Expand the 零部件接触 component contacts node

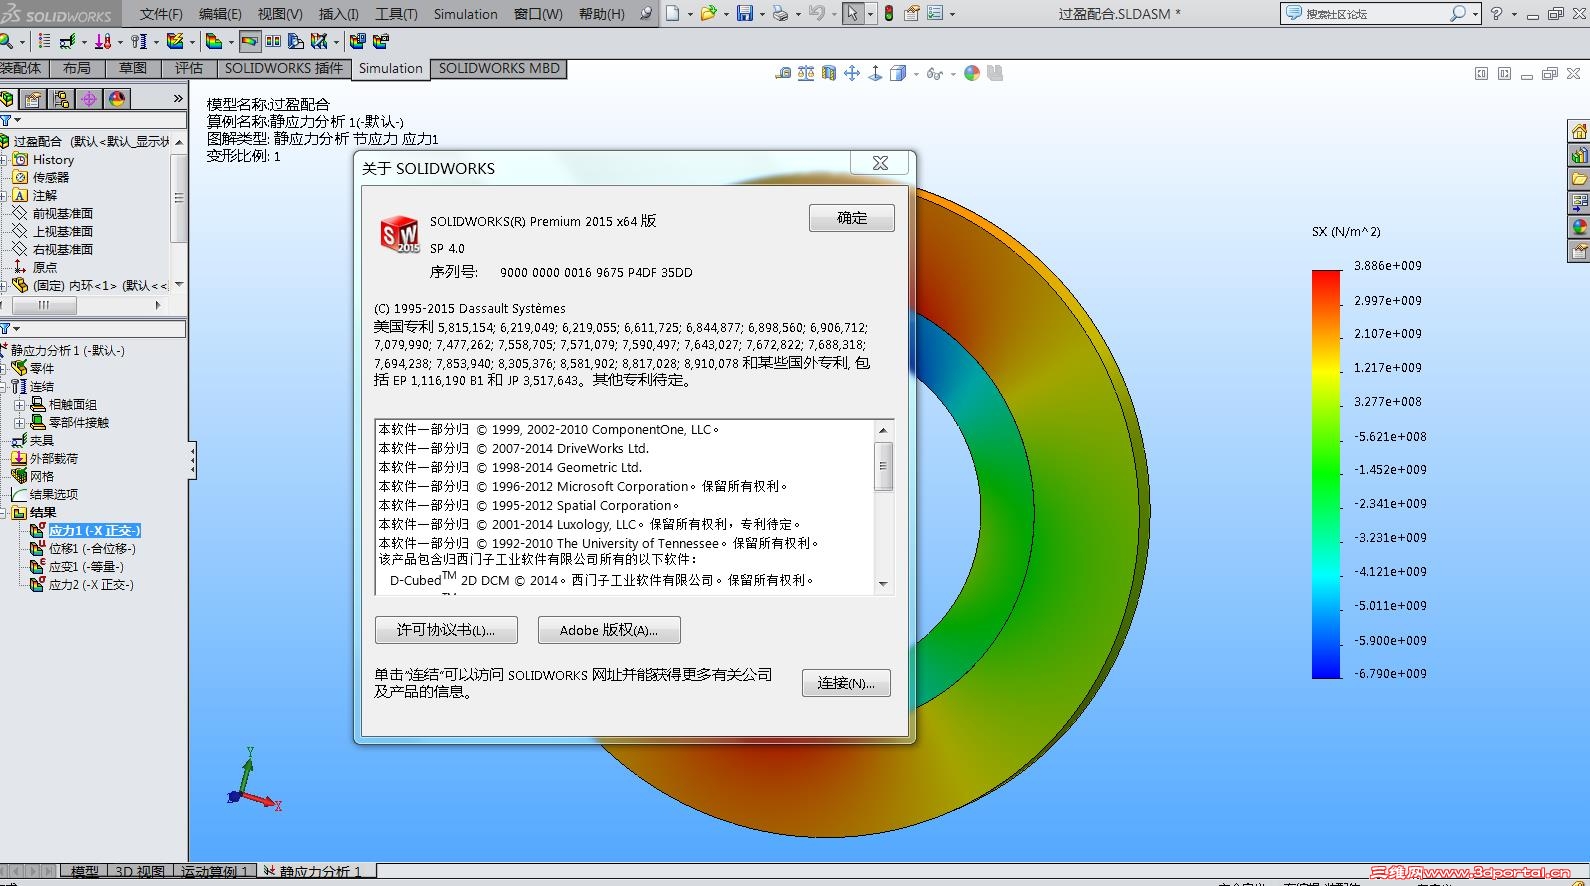(x=20, y=422)
